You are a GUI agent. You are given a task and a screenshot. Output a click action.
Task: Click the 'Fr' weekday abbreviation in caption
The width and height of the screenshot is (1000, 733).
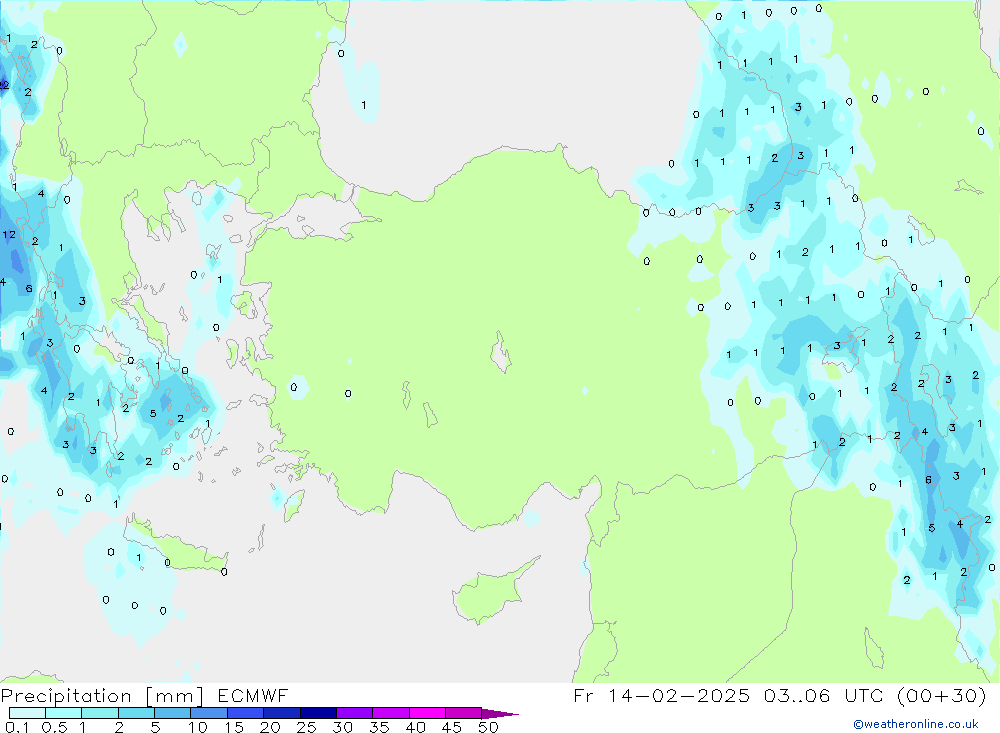tap(583, 695)
